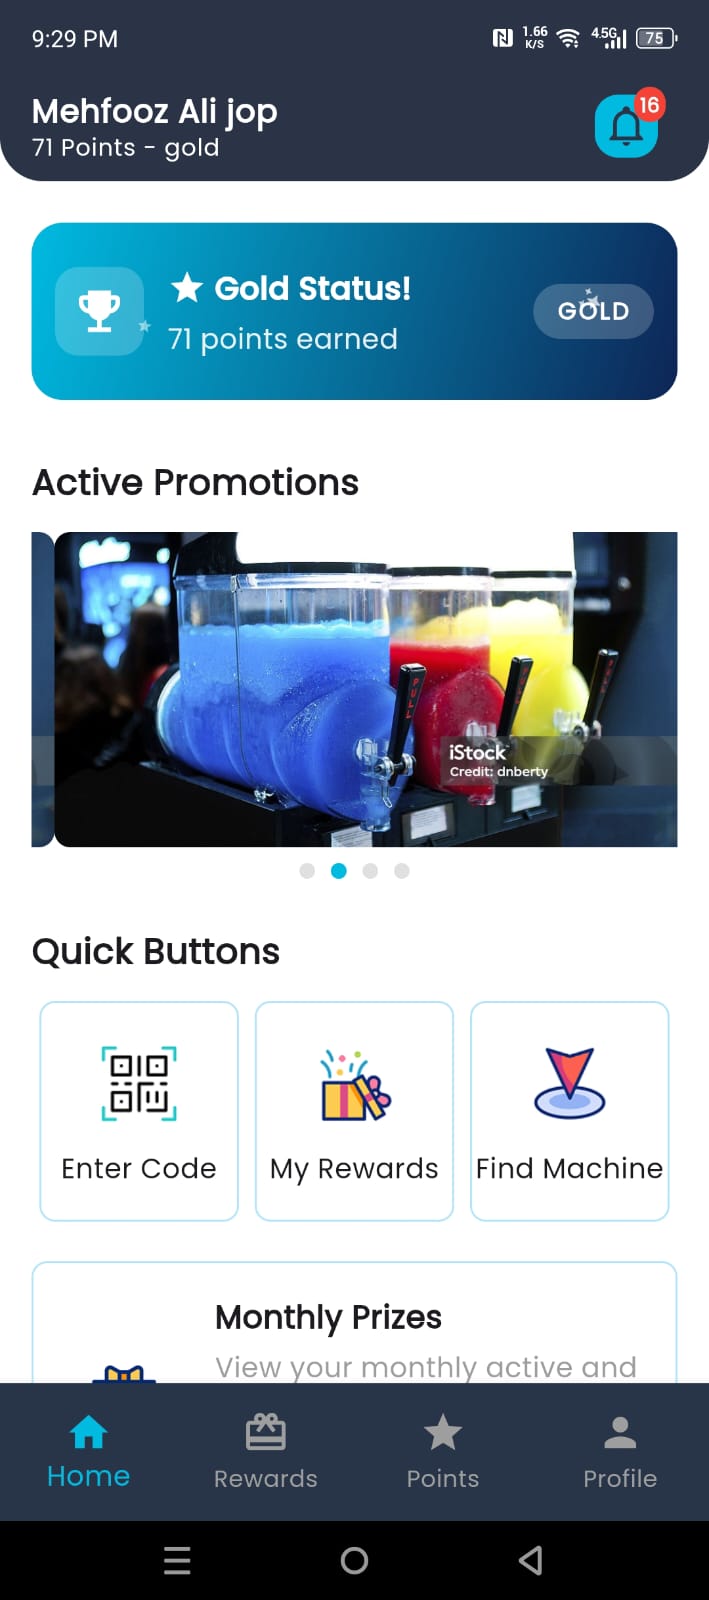The image size is (709, 1600).
Task: Tap the Android back navigation triangle
Action: pos(531,1560)
